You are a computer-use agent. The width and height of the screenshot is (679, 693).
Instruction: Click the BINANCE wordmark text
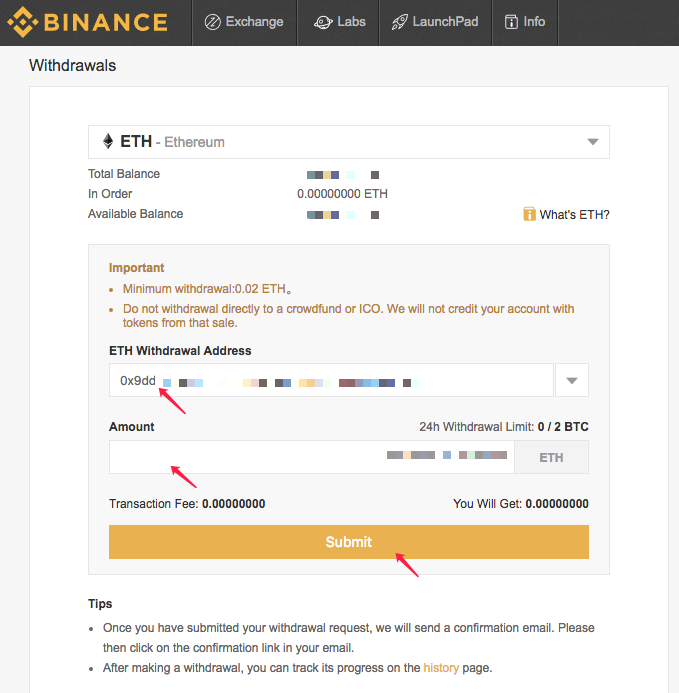tap(106, 22)
